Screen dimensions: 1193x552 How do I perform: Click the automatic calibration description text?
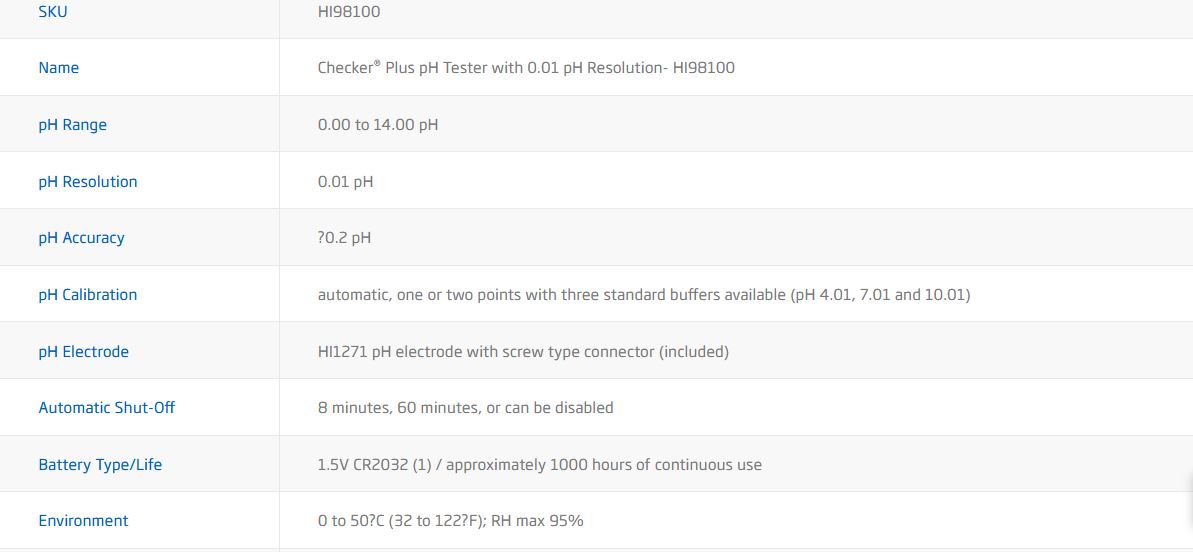[644, 295]
